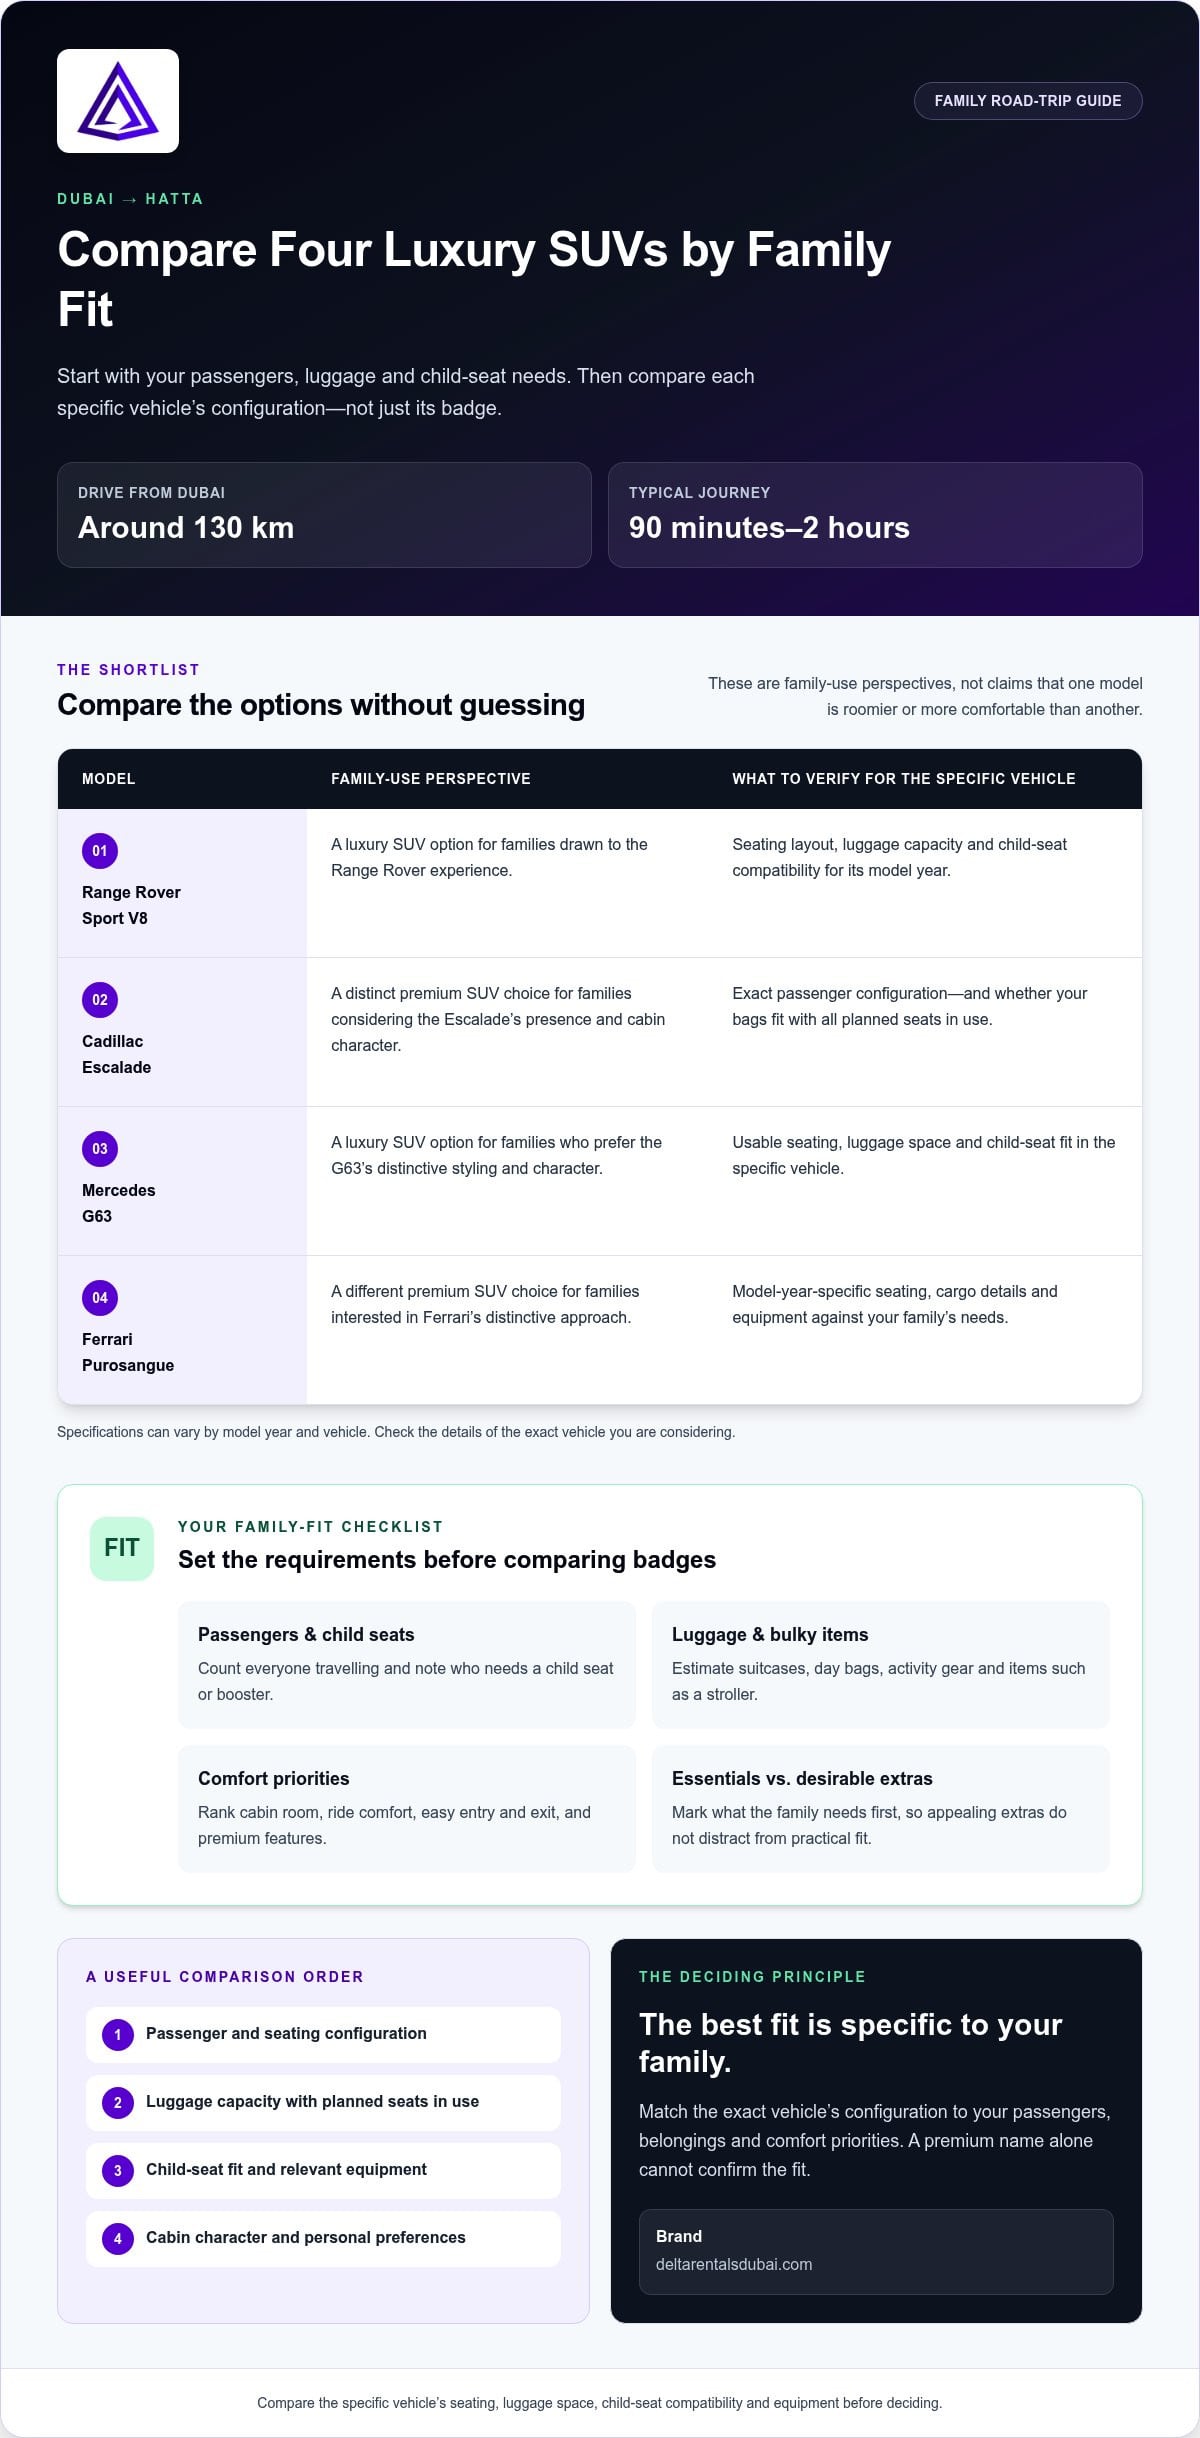Click the Drive From Dubai distance card
1200x2438 pixels.
324,515
